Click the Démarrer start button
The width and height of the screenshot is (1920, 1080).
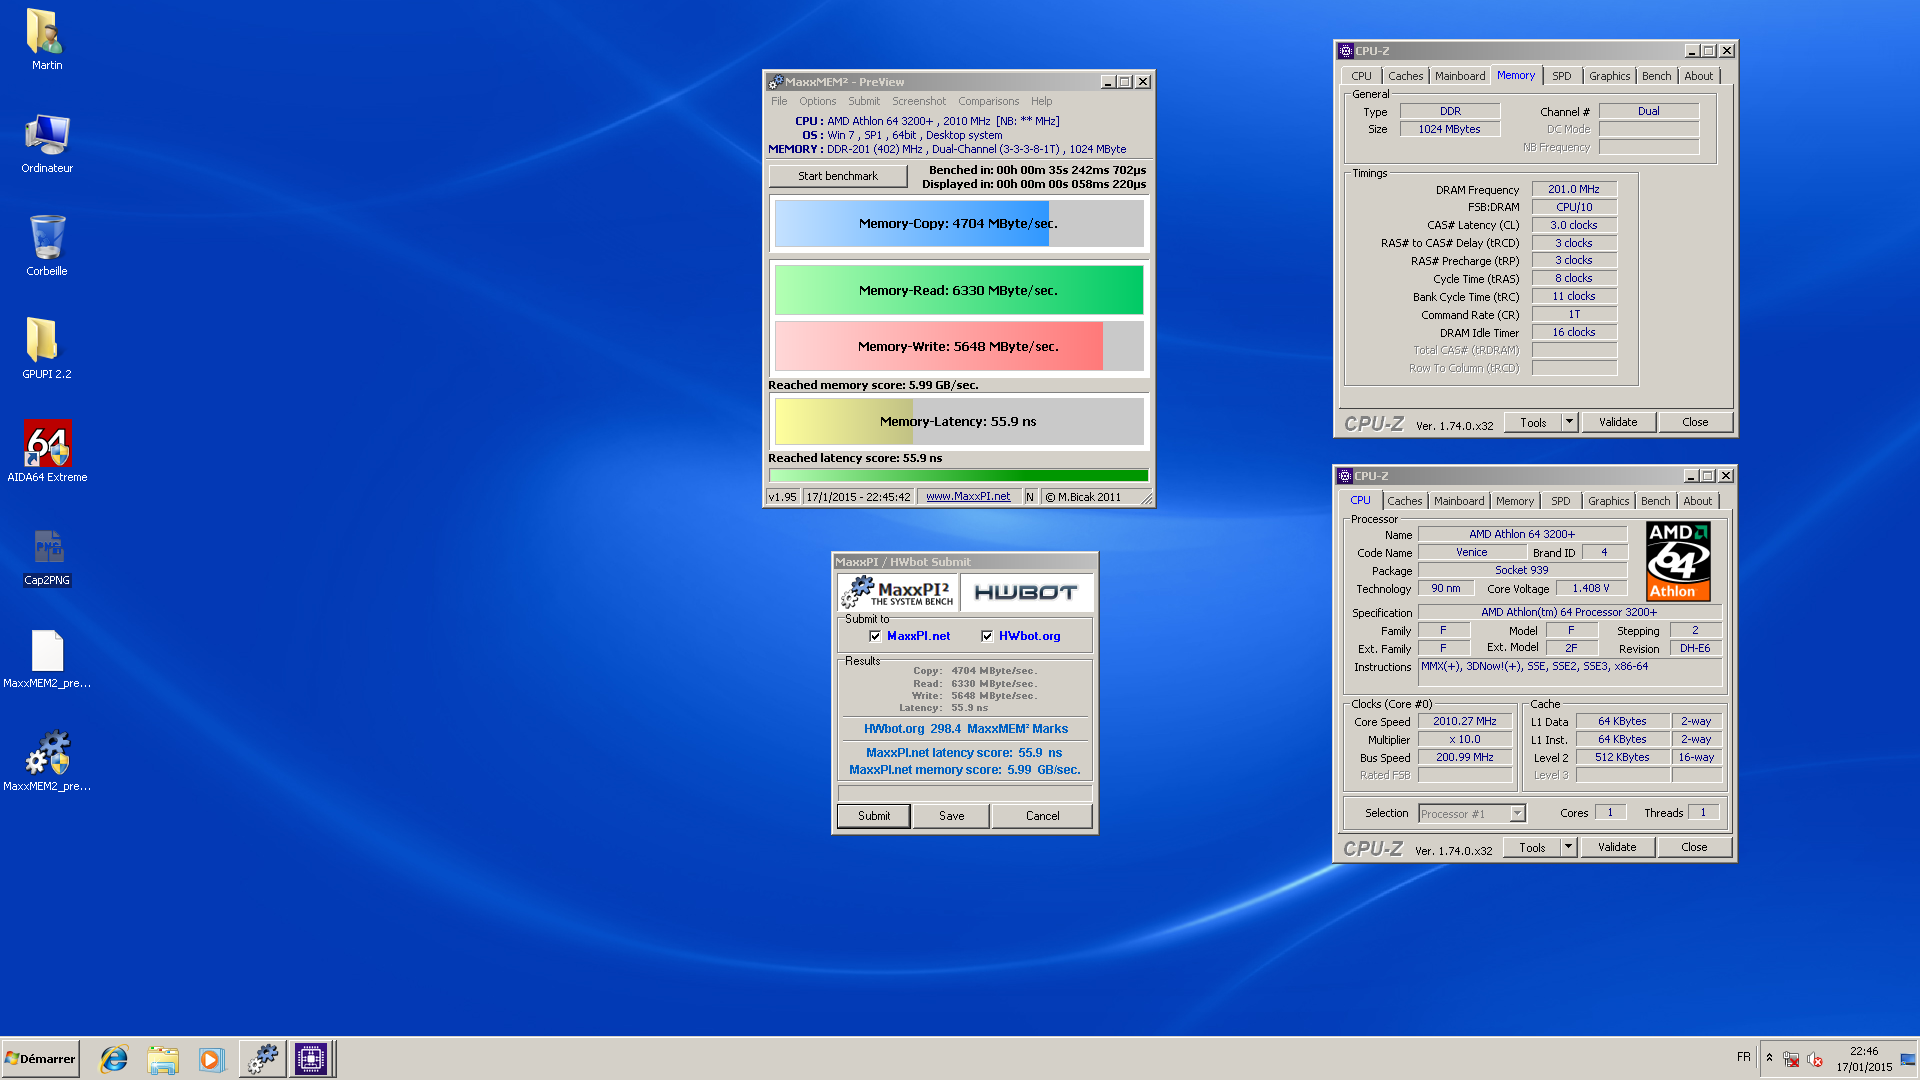pyautogui.click(x=40, y=1058)
